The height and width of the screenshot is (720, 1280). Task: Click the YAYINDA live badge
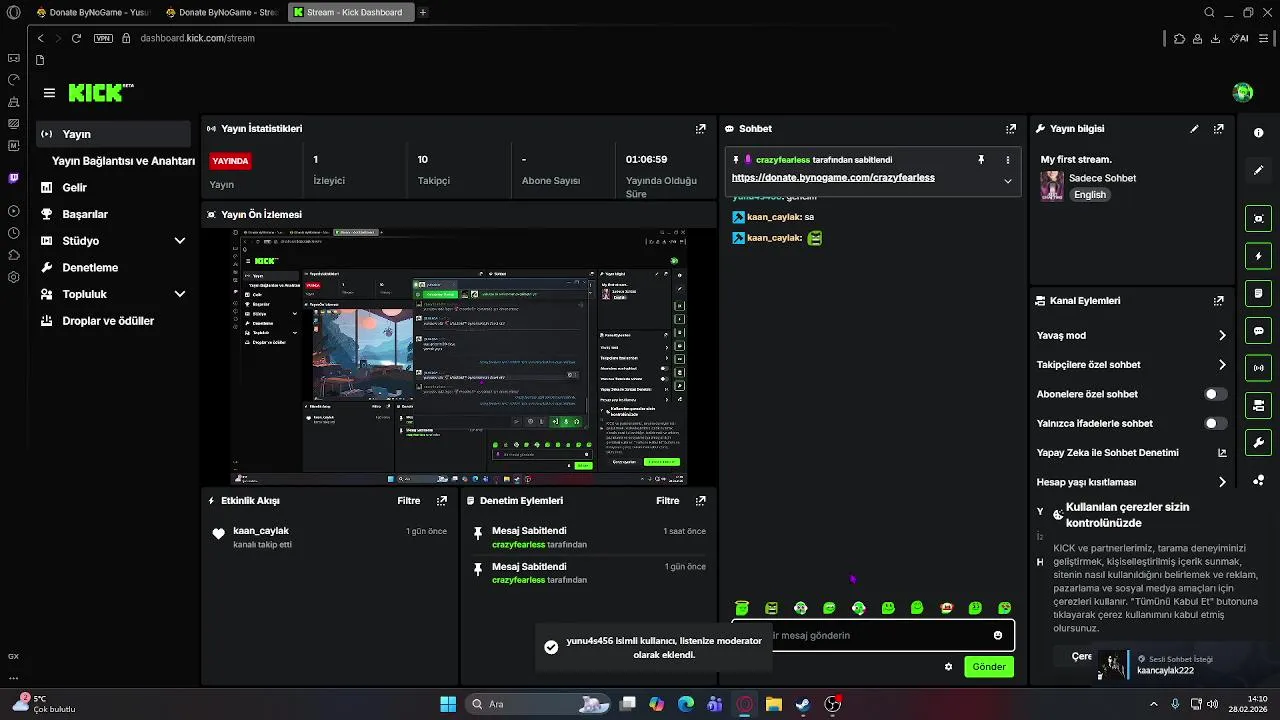point(231,160)
